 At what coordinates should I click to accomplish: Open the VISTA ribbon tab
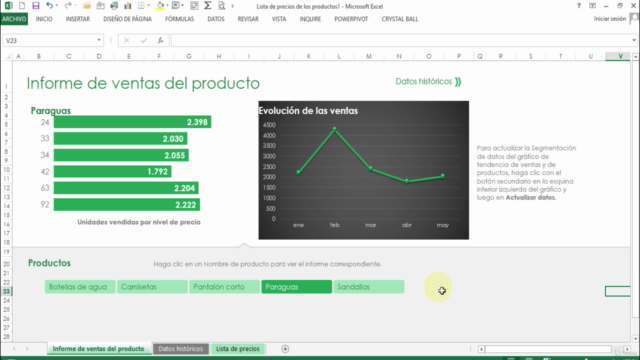click(x=279, y=19)
